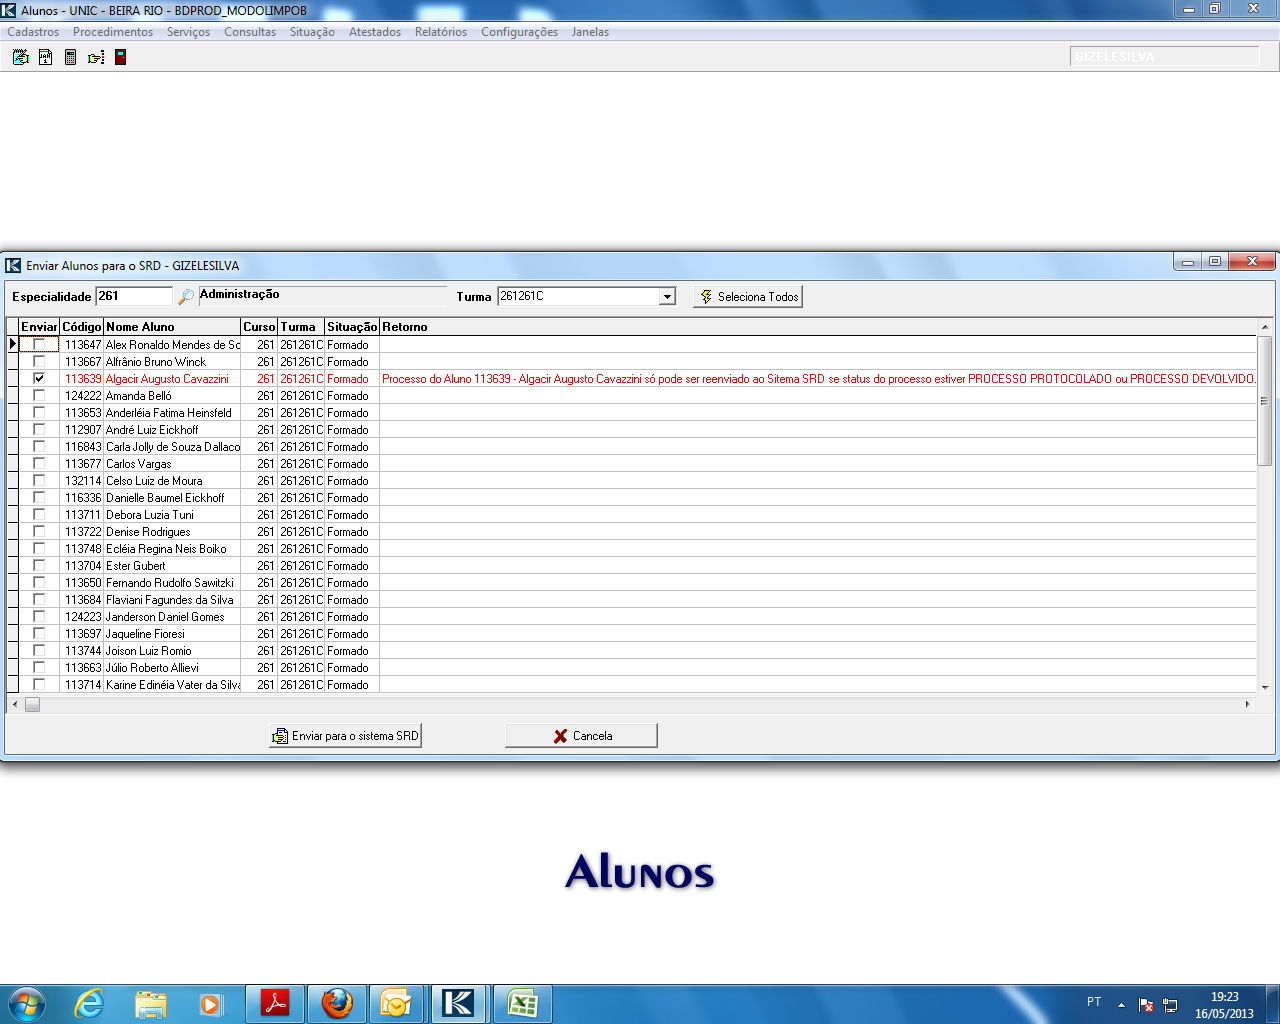
Task: Click the Internet Explorer taskbar icon
Action: coord(90,1003)
